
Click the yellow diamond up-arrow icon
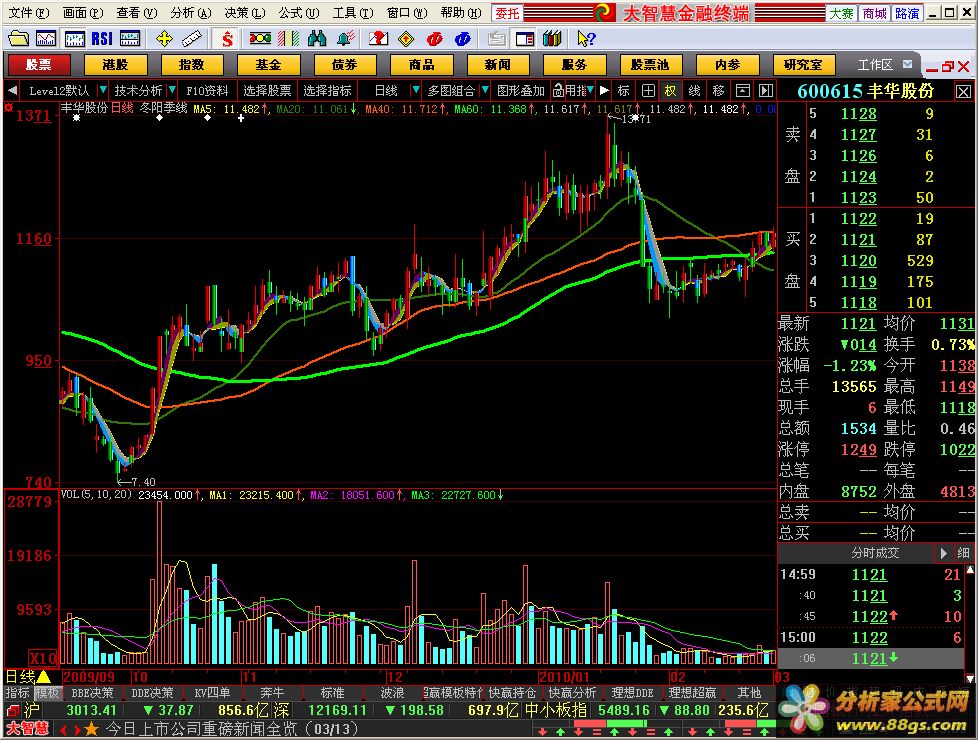pyautogui.click(x=406, y=39)
